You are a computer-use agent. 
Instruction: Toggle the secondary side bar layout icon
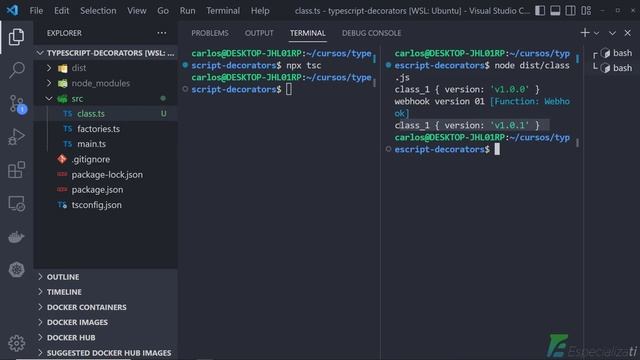click(x=571, y=11)
